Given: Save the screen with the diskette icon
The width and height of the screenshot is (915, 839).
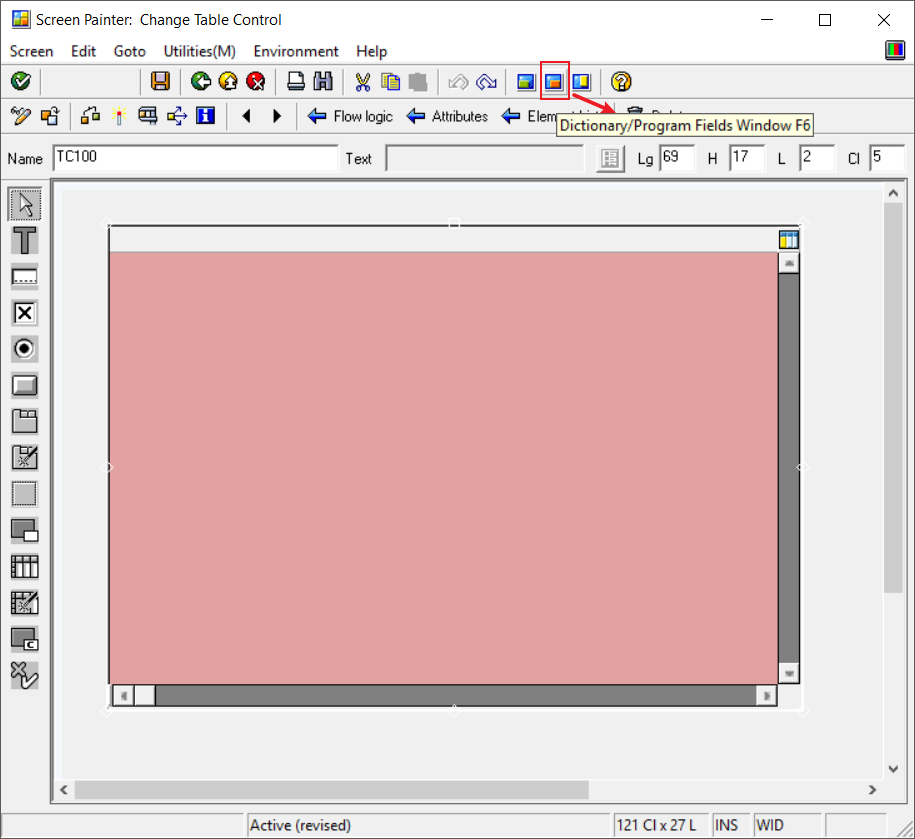Looking at the screenshot, I should pyautogui.click(x=160, y=81).
